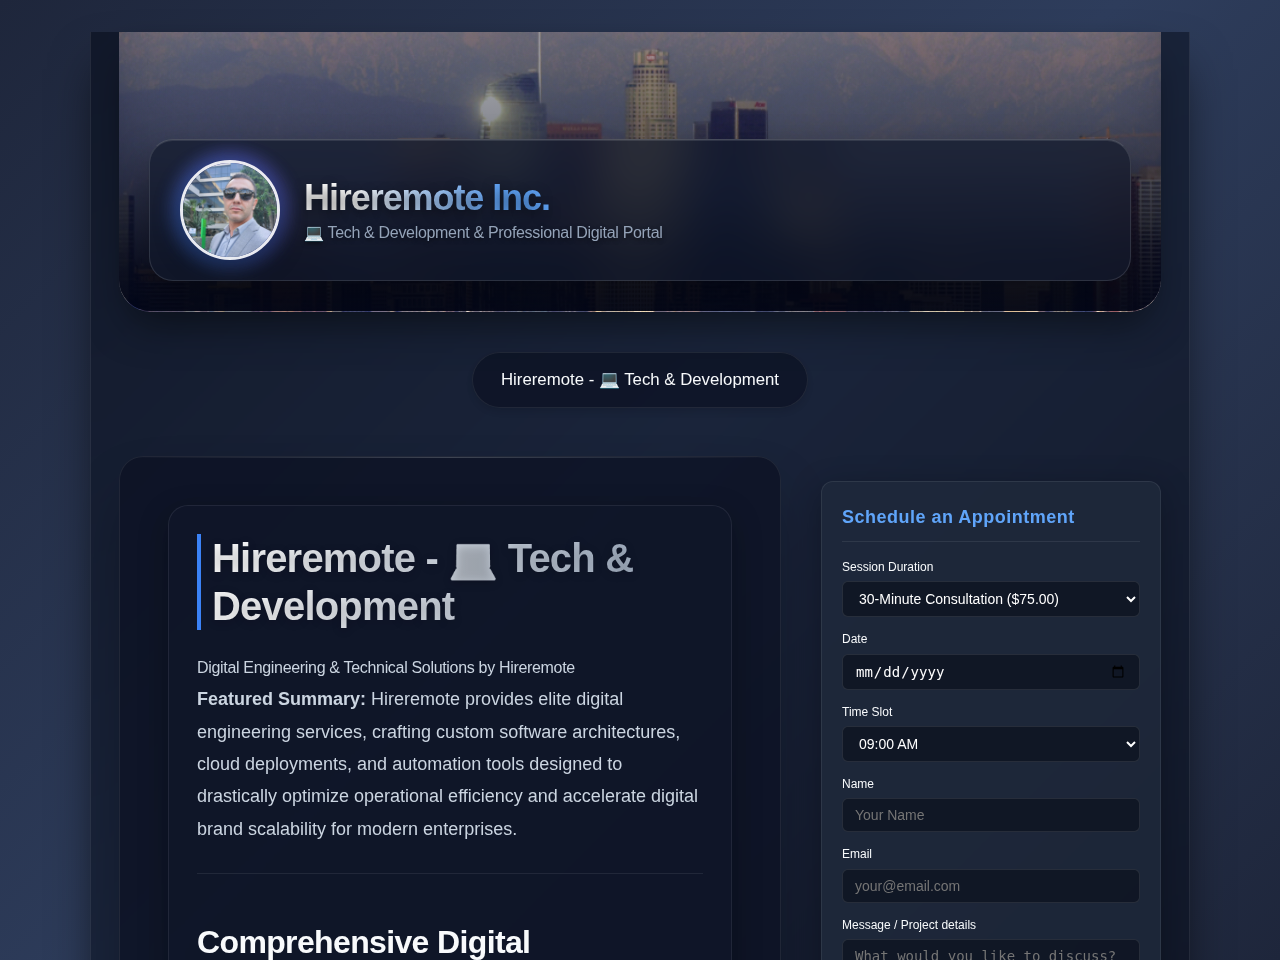This screenshot has width=1280, height=960.
Task: Click the large laptop emoji in main heading
Action: pyautogui.click(x=473, y=560)
